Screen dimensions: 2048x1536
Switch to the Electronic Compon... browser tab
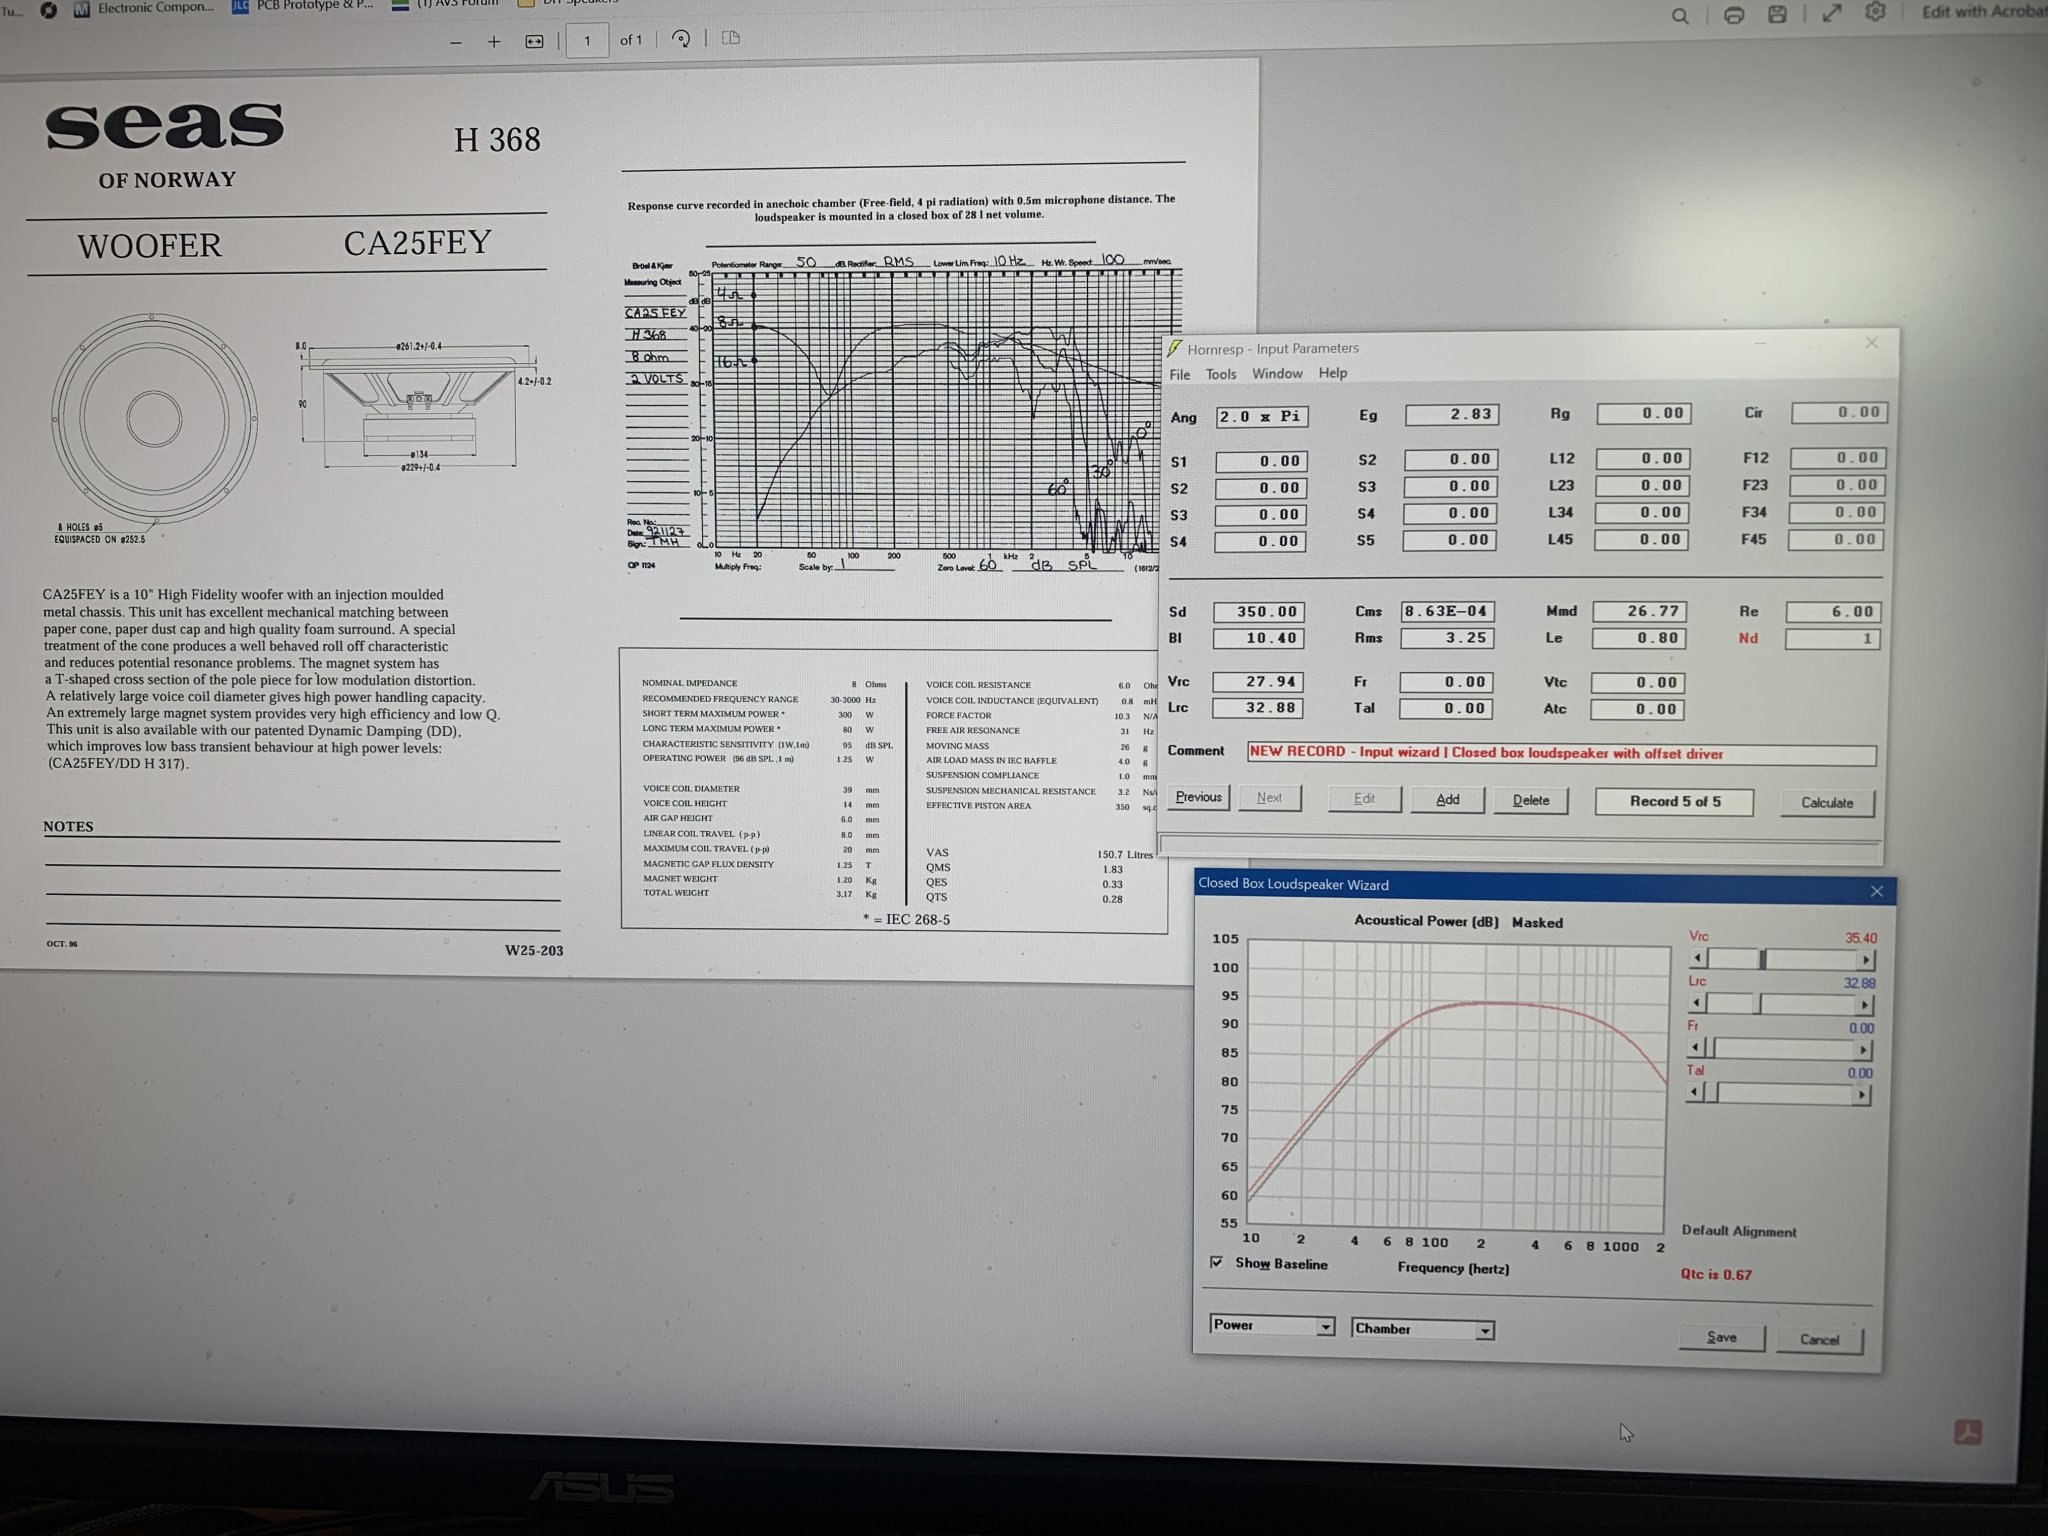coord(144,8)
